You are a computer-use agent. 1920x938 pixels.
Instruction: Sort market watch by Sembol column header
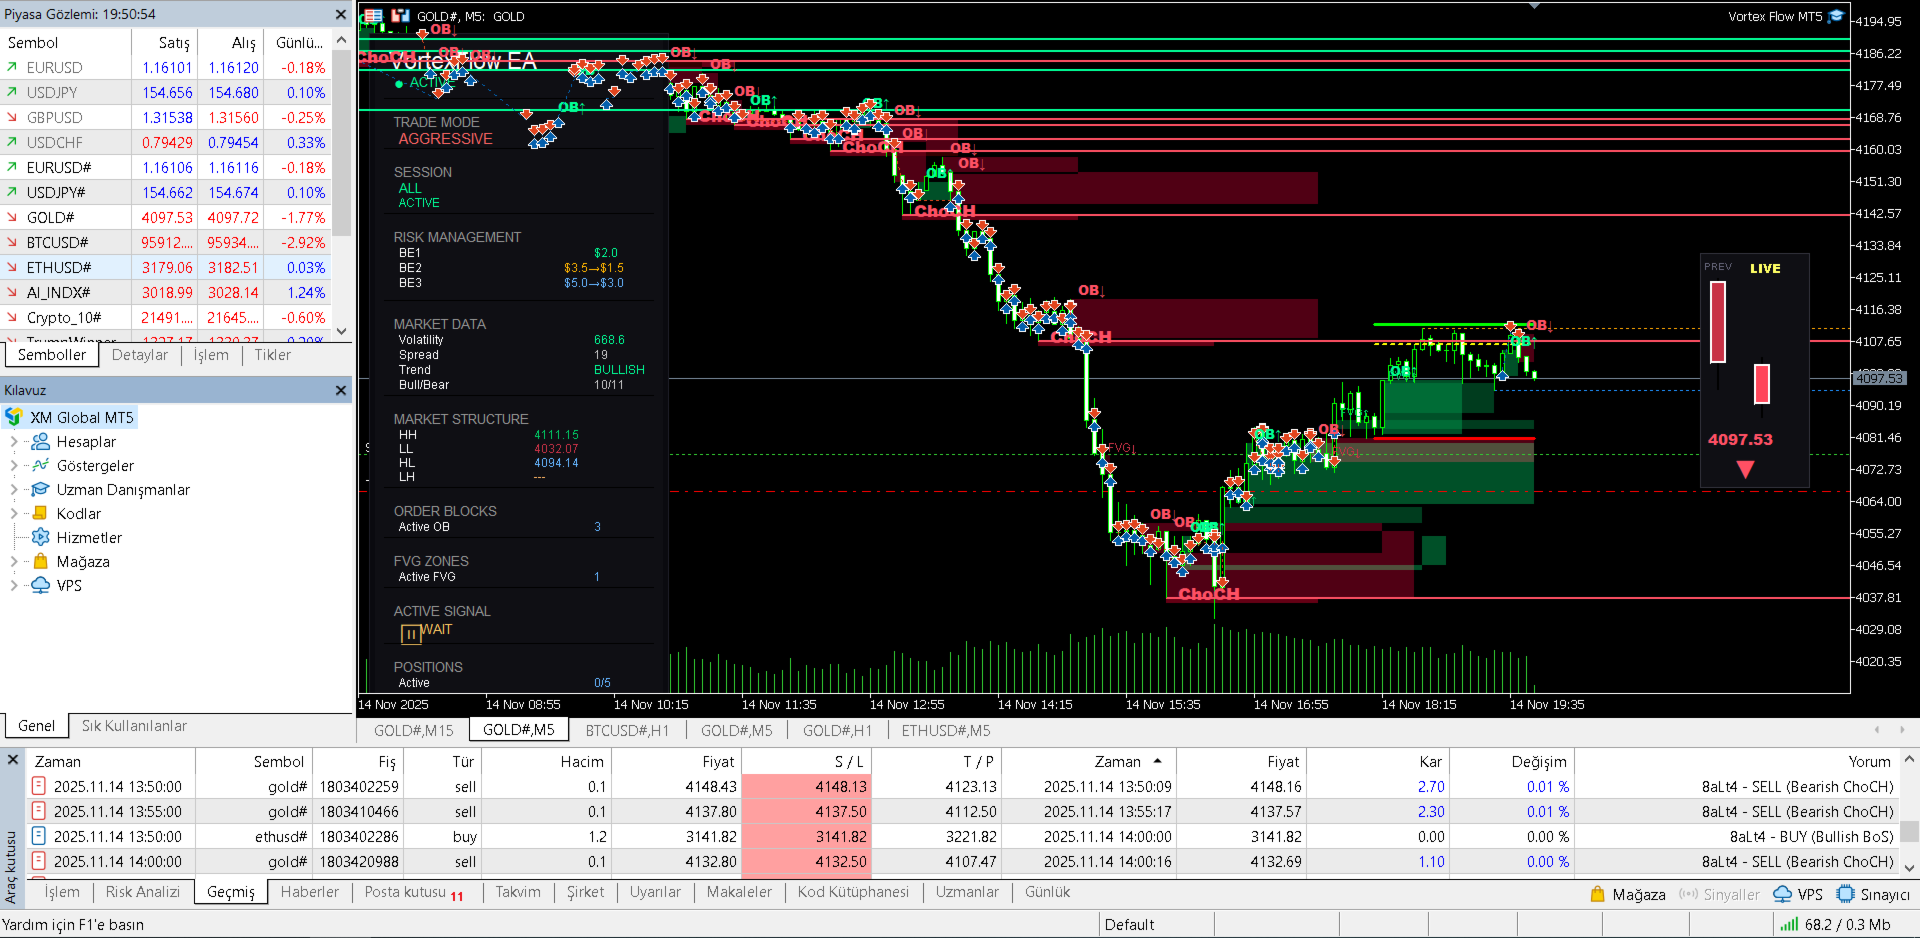pyautogui.click(x=66, y=42)
